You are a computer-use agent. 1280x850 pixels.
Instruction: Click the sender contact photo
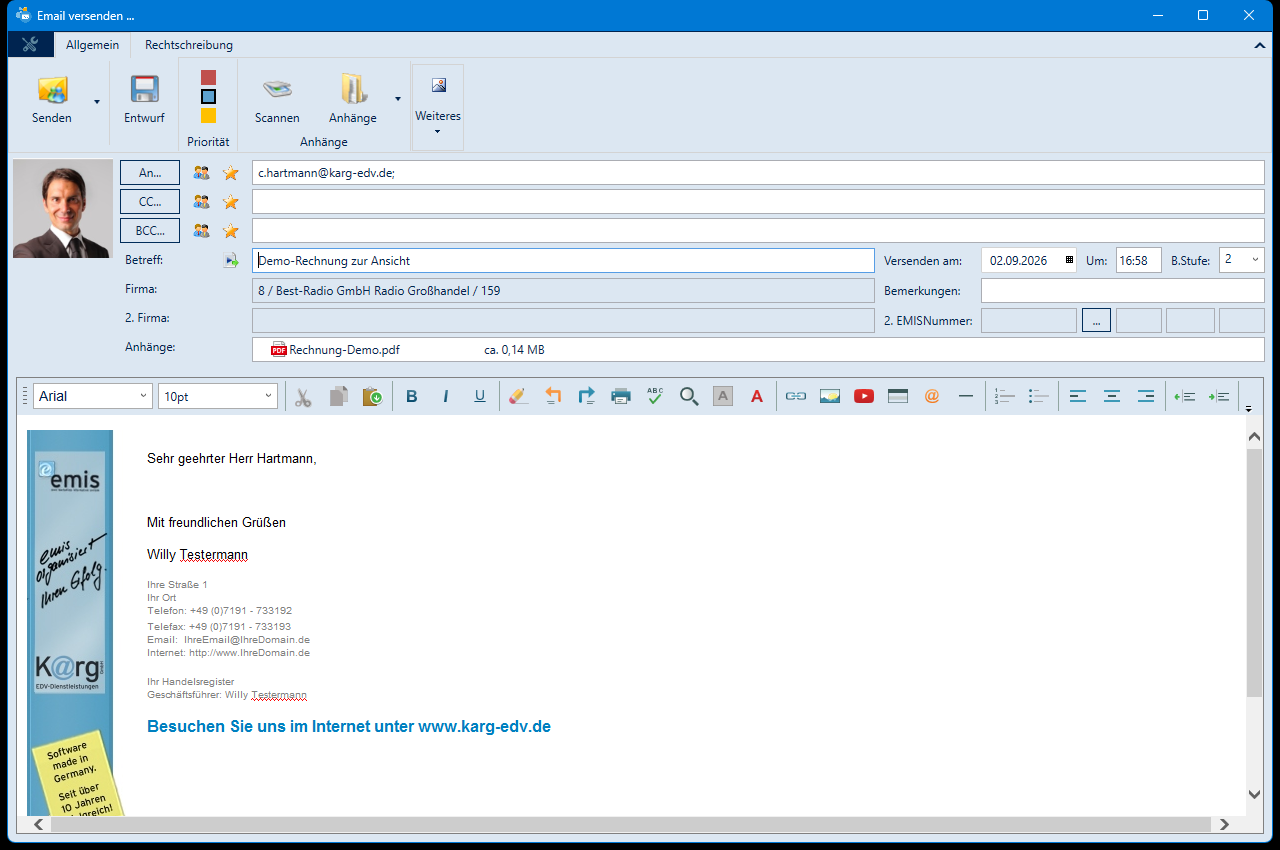pos(63,208)
